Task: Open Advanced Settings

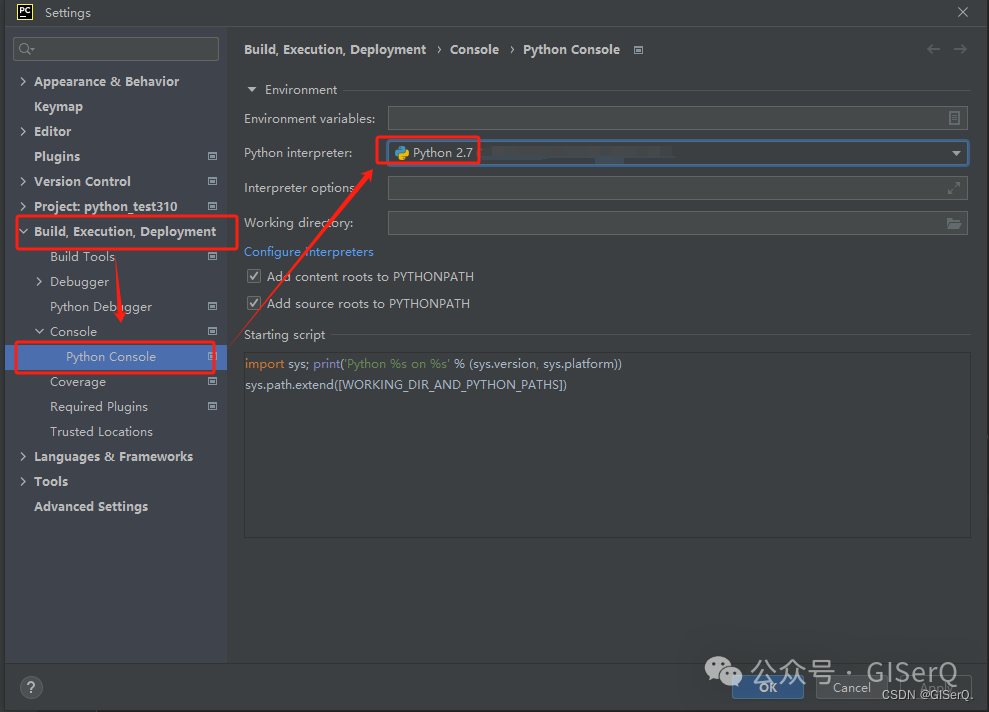Action: point(91,506)
